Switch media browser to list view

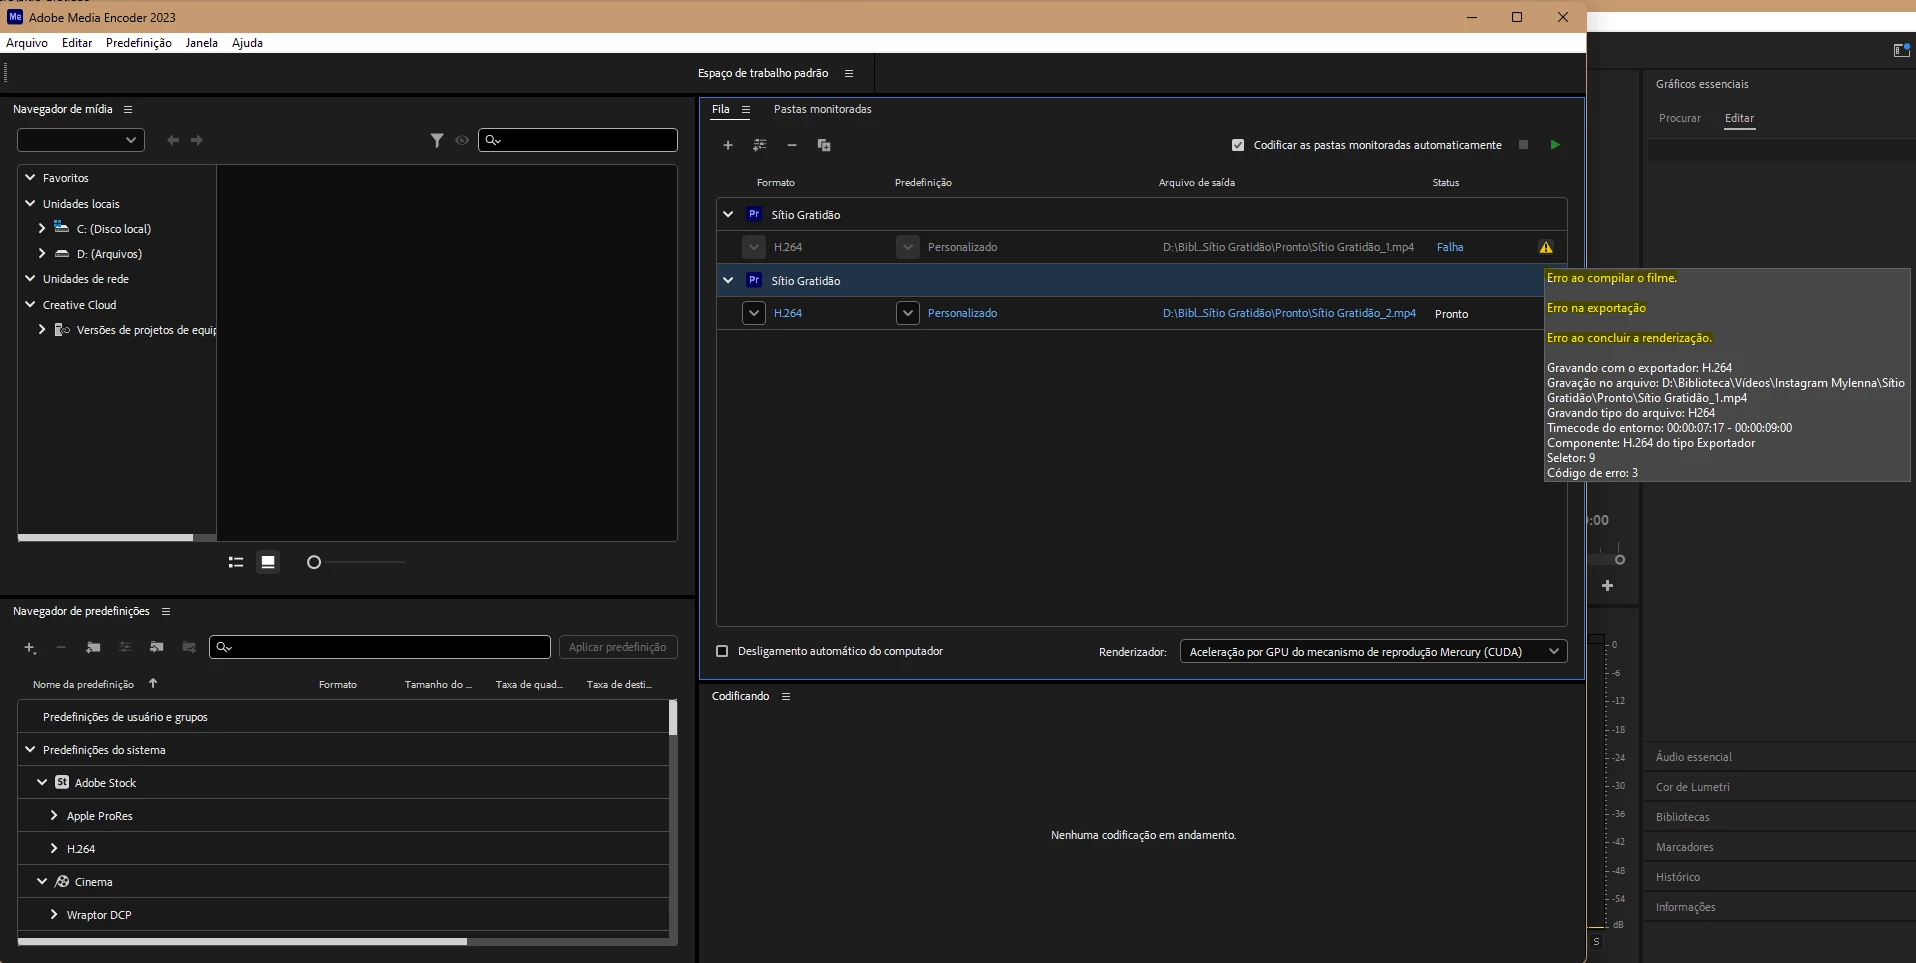click(x=236, y=562)
